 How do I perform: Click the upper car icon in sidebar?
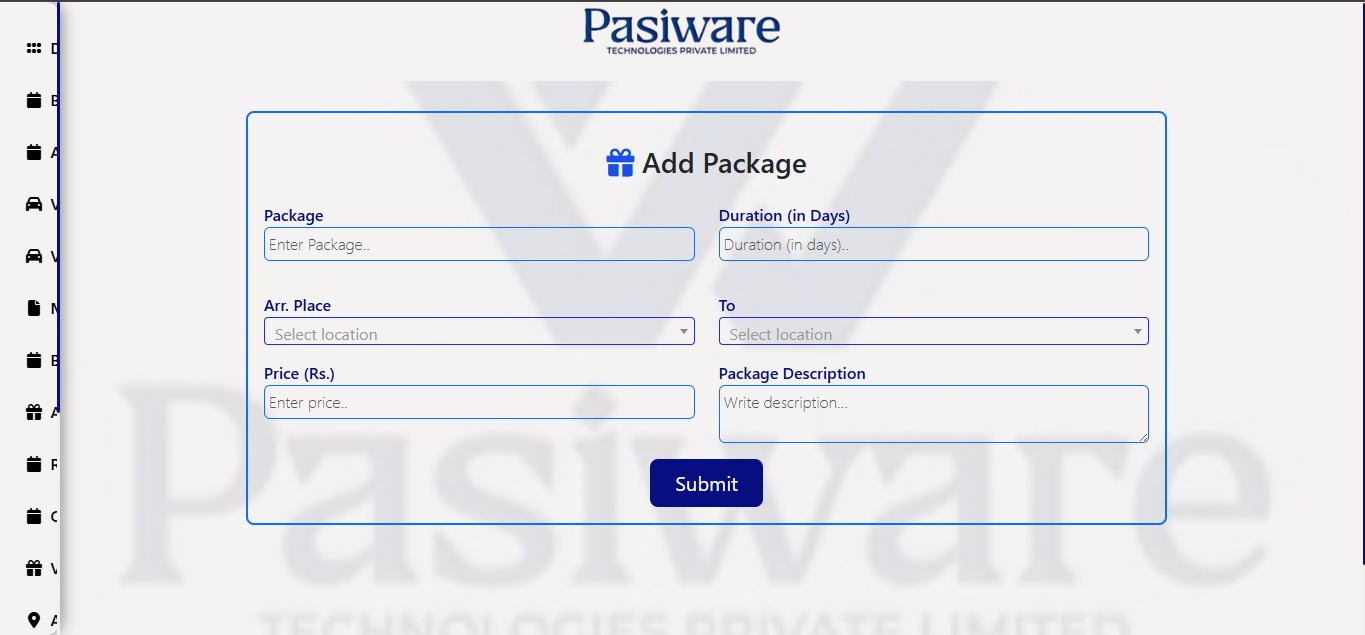34,204
